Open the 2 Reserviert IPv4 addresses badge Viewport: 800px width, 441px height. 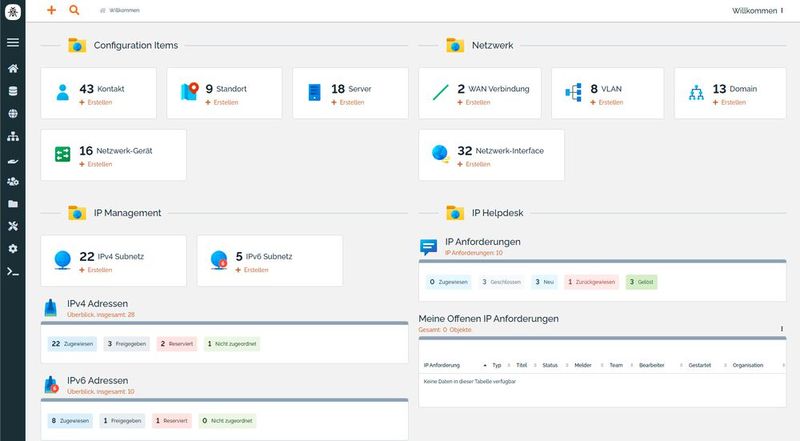pyautogui.click(x=177, y=344)
